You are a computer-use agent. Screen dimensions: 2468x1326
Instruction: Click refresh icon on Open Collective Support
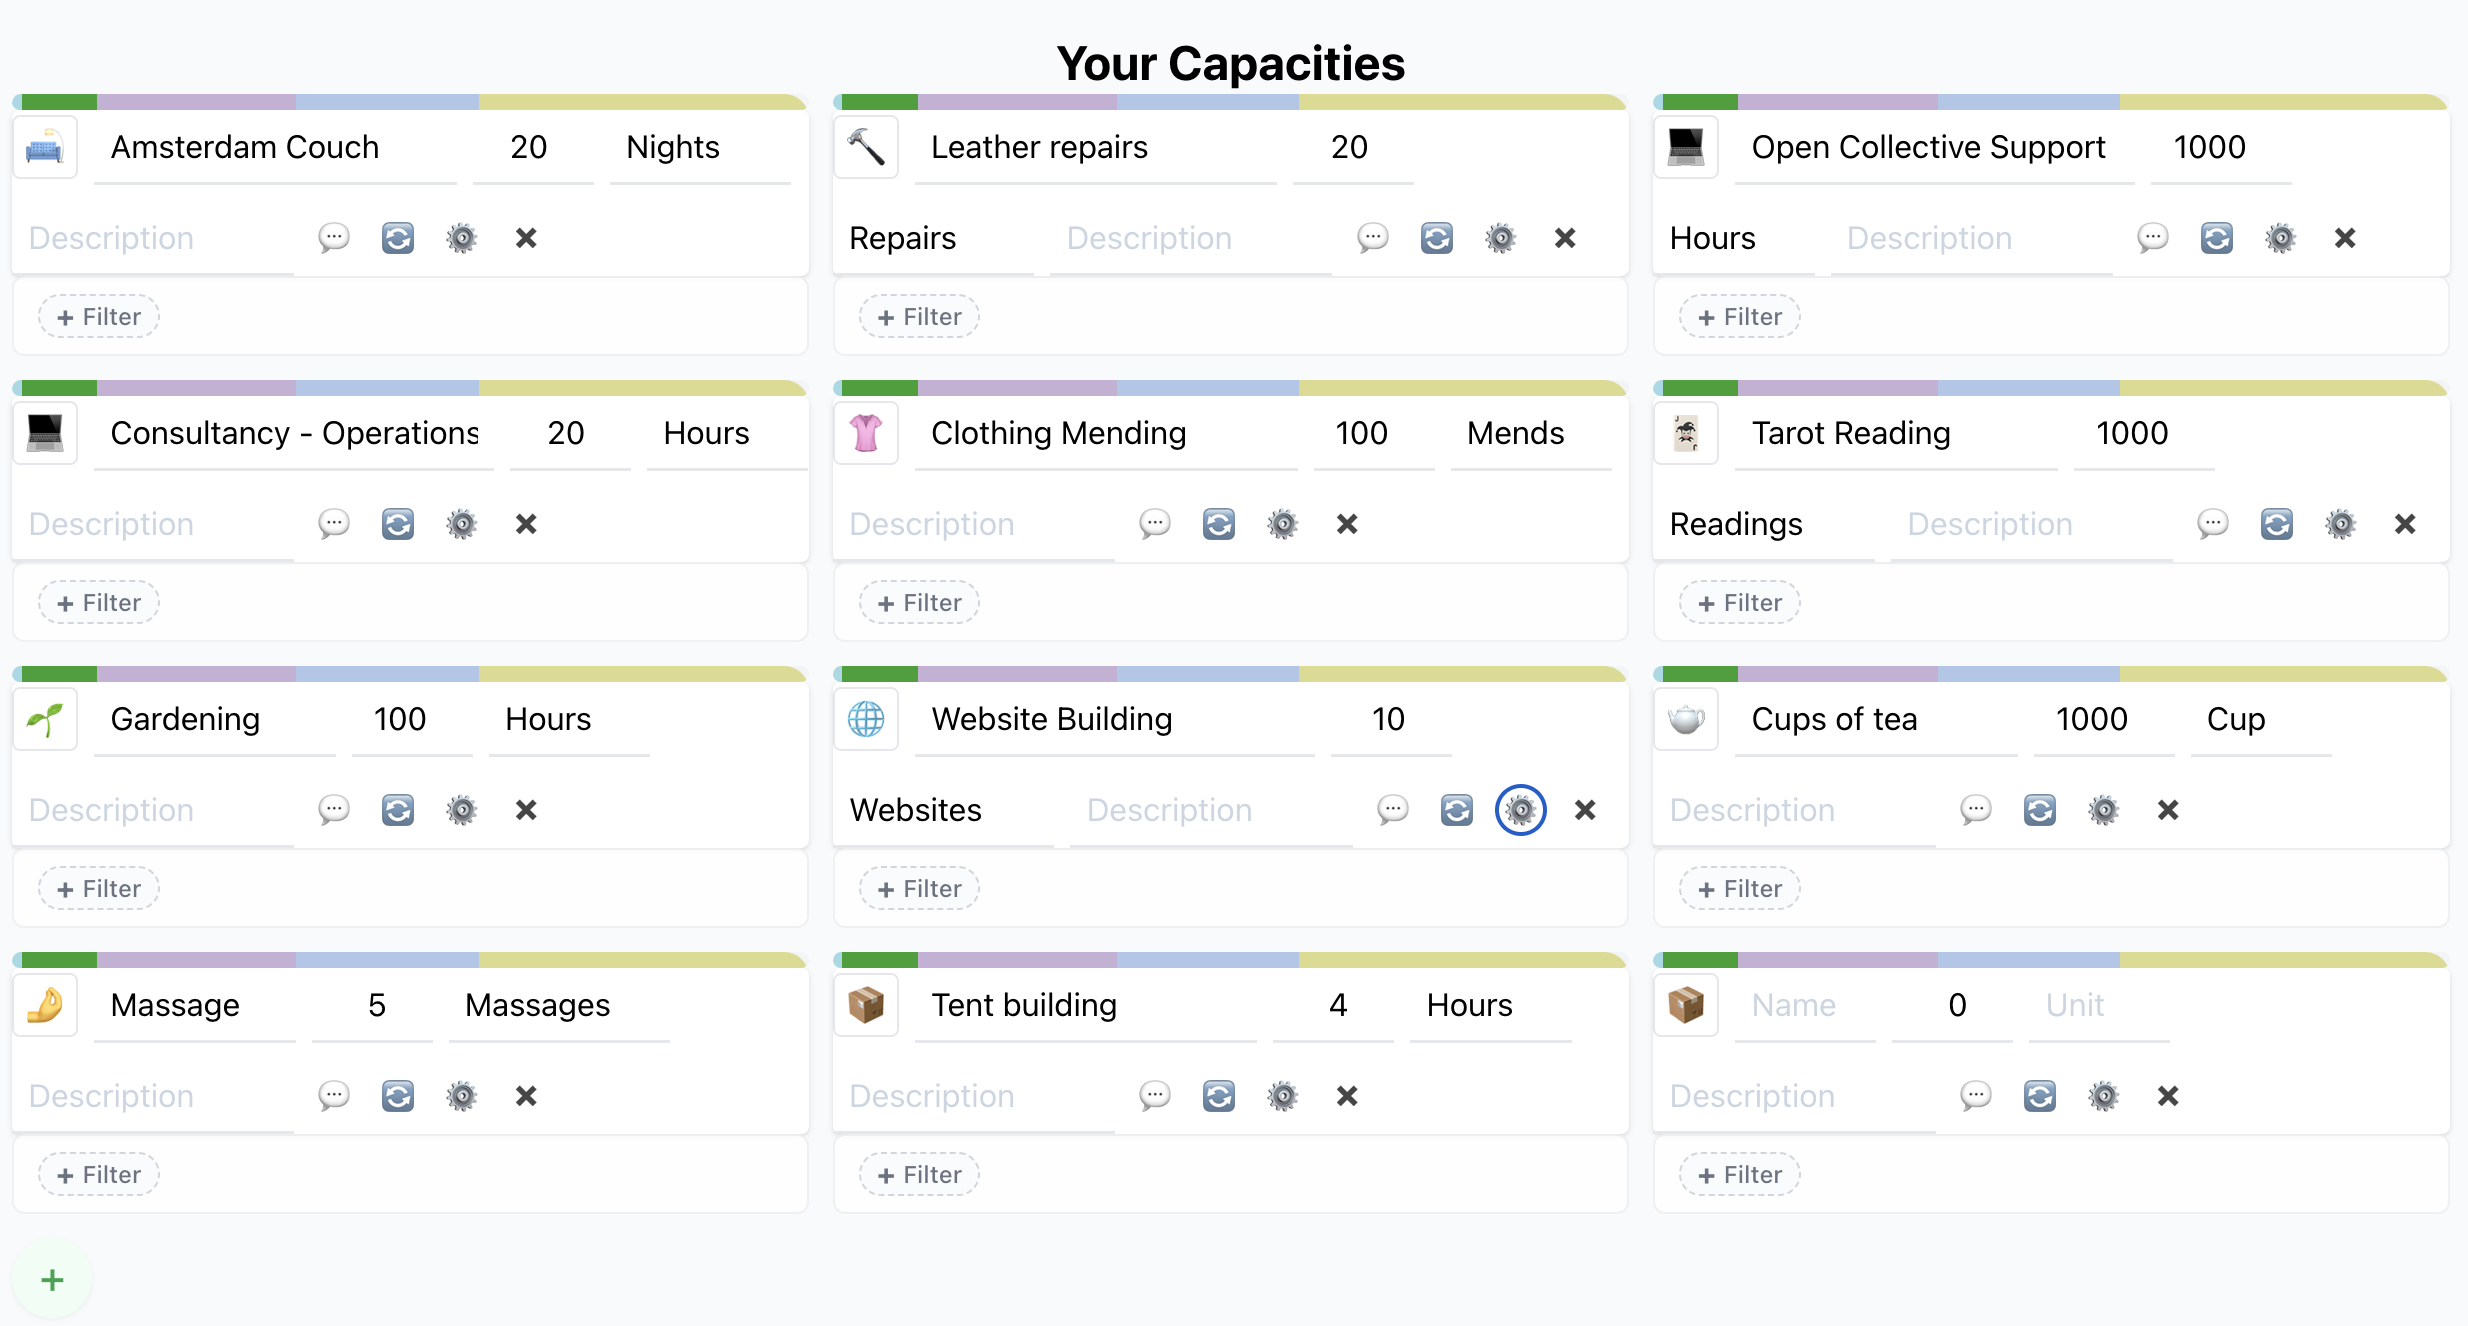tap(2216, 238)
